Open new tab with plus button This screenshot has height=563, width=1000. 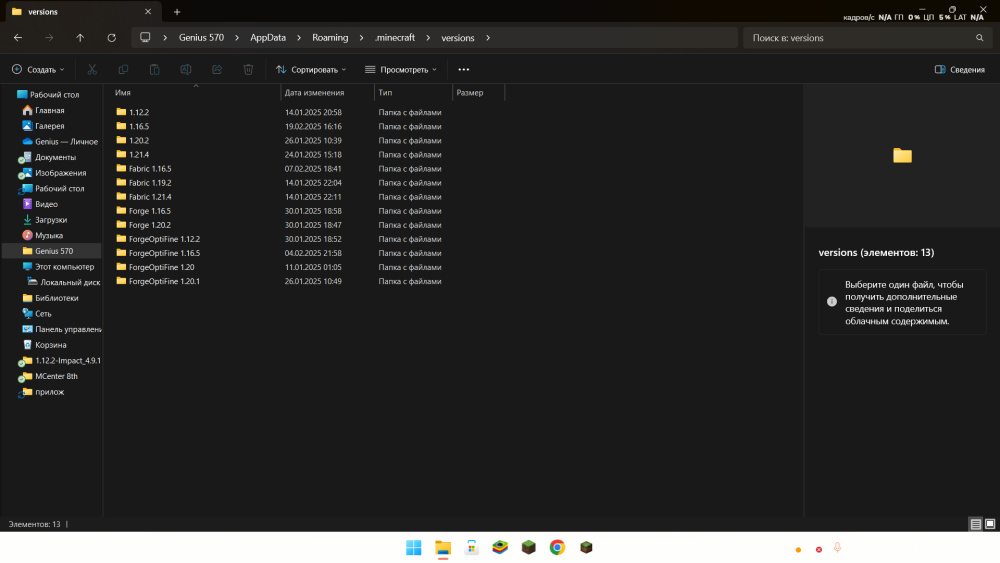pyautogui.click(x=177, y=11)
